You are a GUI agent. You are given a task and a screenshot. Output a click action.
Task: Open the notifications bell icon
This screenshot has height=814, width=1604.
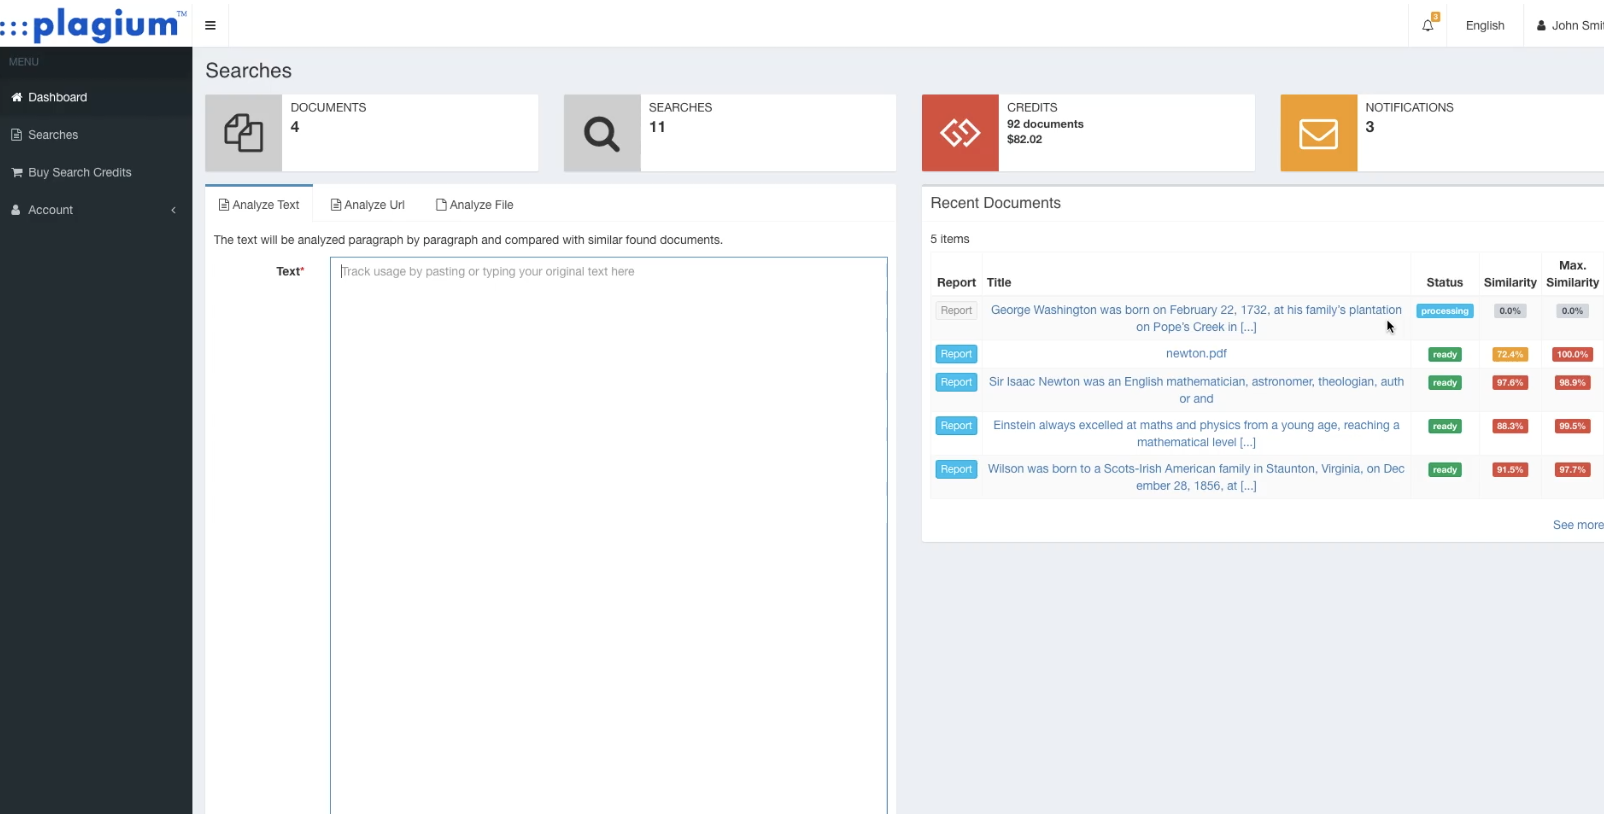click(x=1429, y=24)
